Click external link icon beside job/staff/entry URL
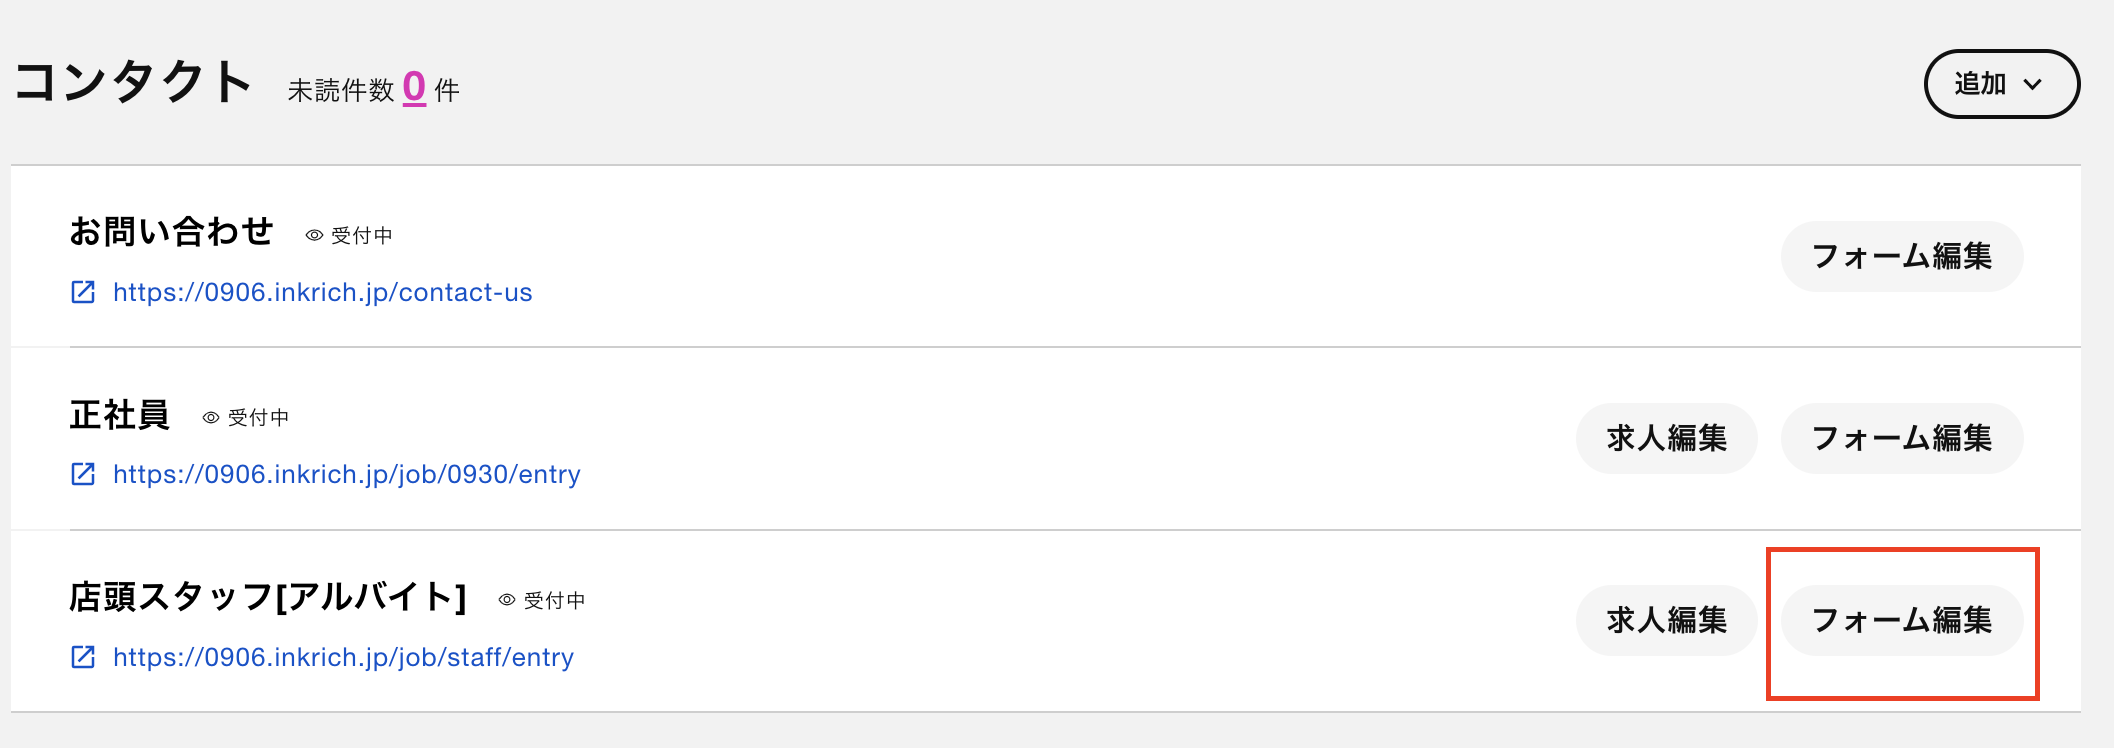The width and height of the screenshot is (2114, 748). click(x=83, y=657)
